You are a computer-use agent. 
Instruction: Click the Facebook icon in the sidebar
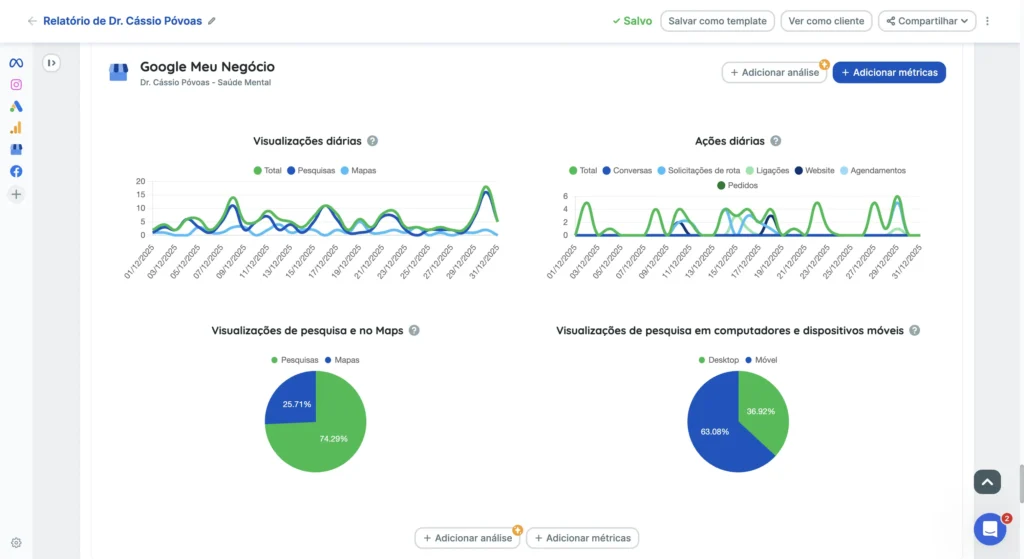(x=16, y=171)
